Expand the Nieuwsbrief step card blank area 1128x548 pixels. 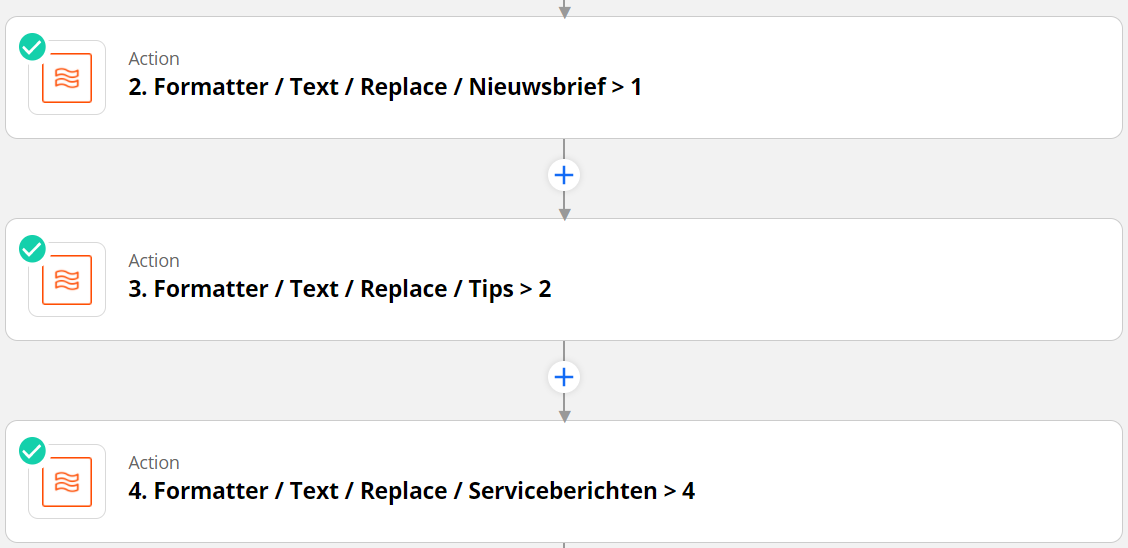point(880,78)
